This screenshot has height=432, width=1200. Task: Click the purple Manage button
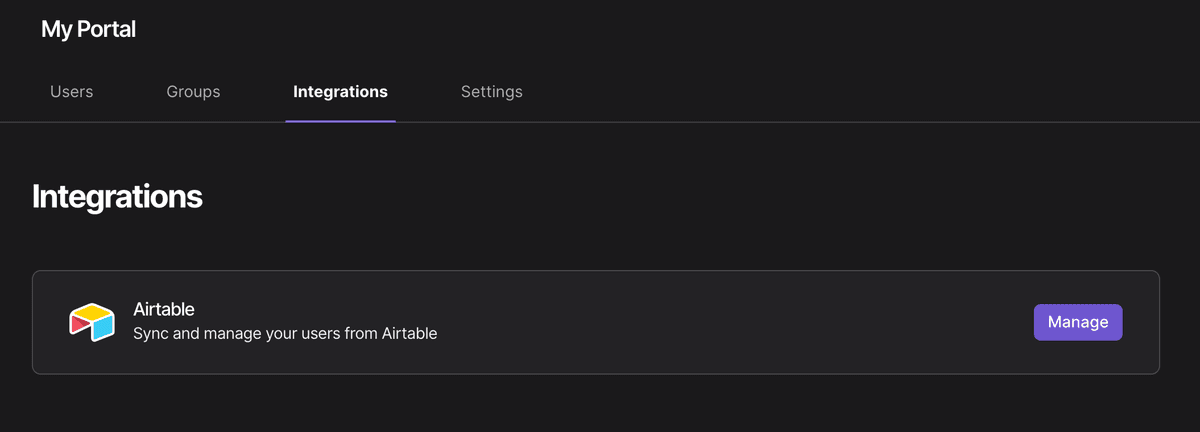[1078, 322]
